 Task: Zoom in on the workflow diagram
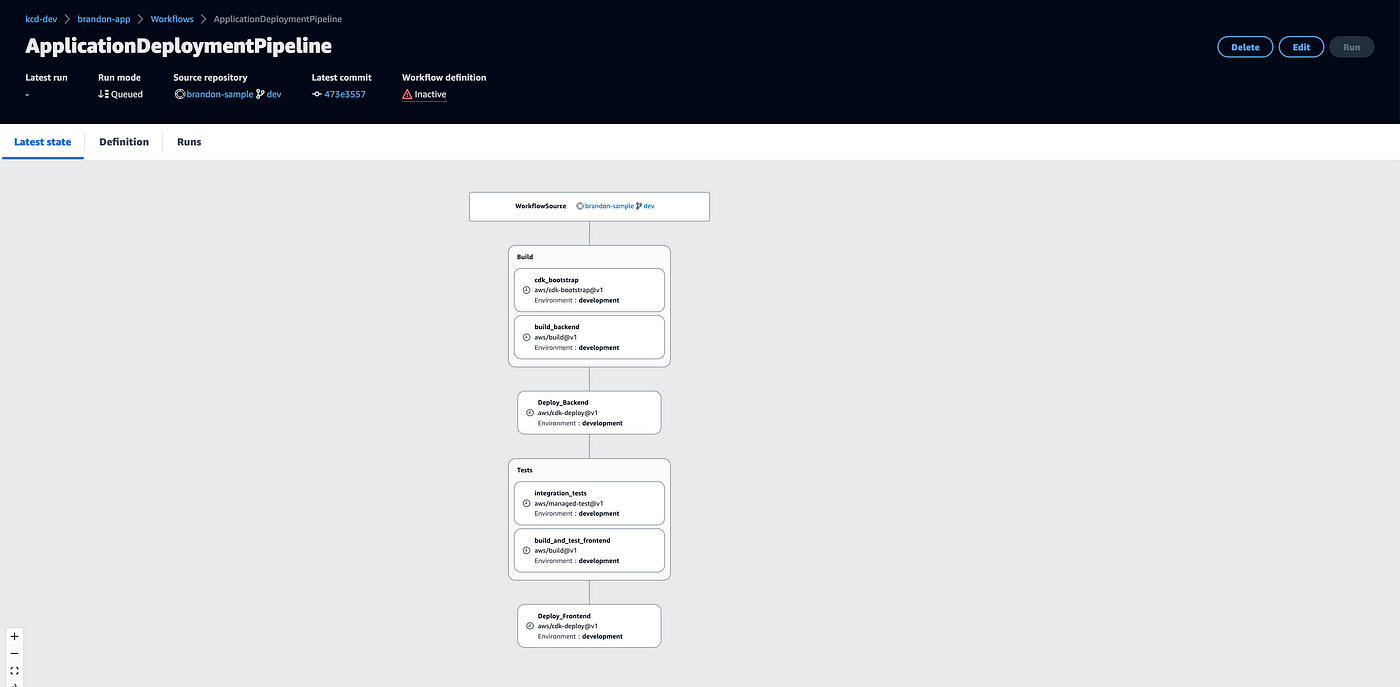pos(14,636)
